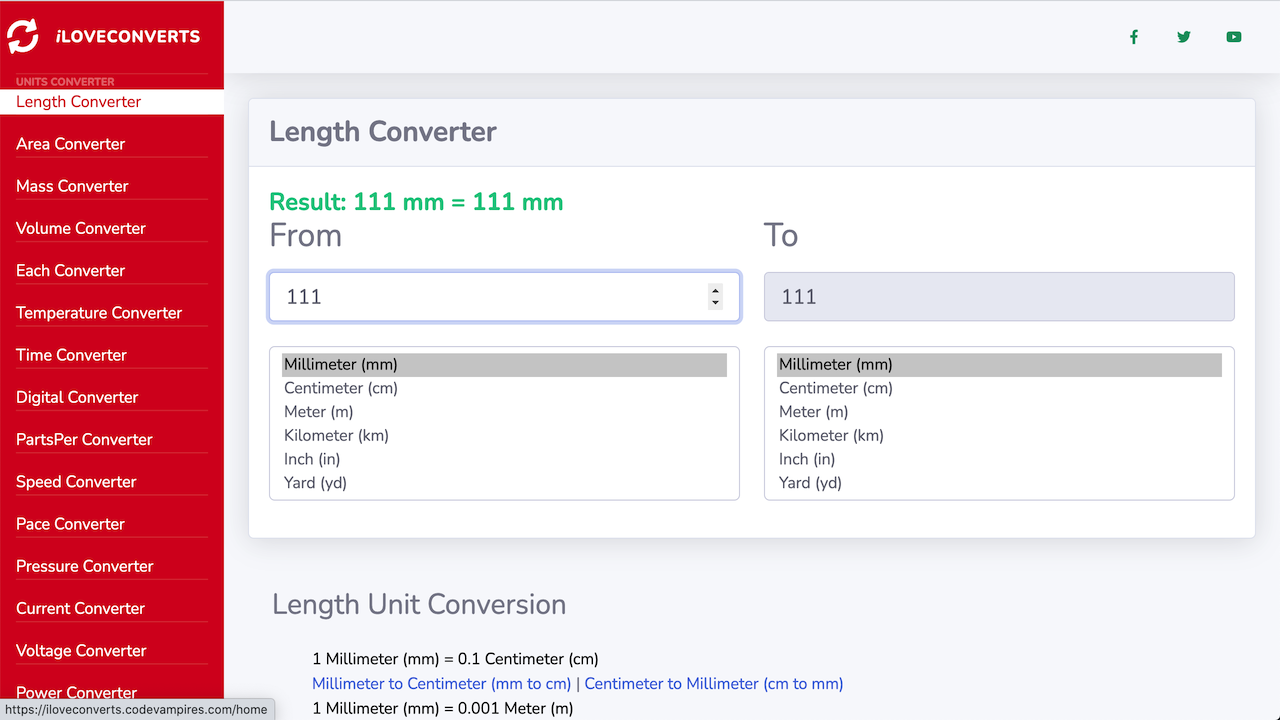Focus the From number input field
This screenshot has height=720, width=1280.
click(x=490, y=297)
